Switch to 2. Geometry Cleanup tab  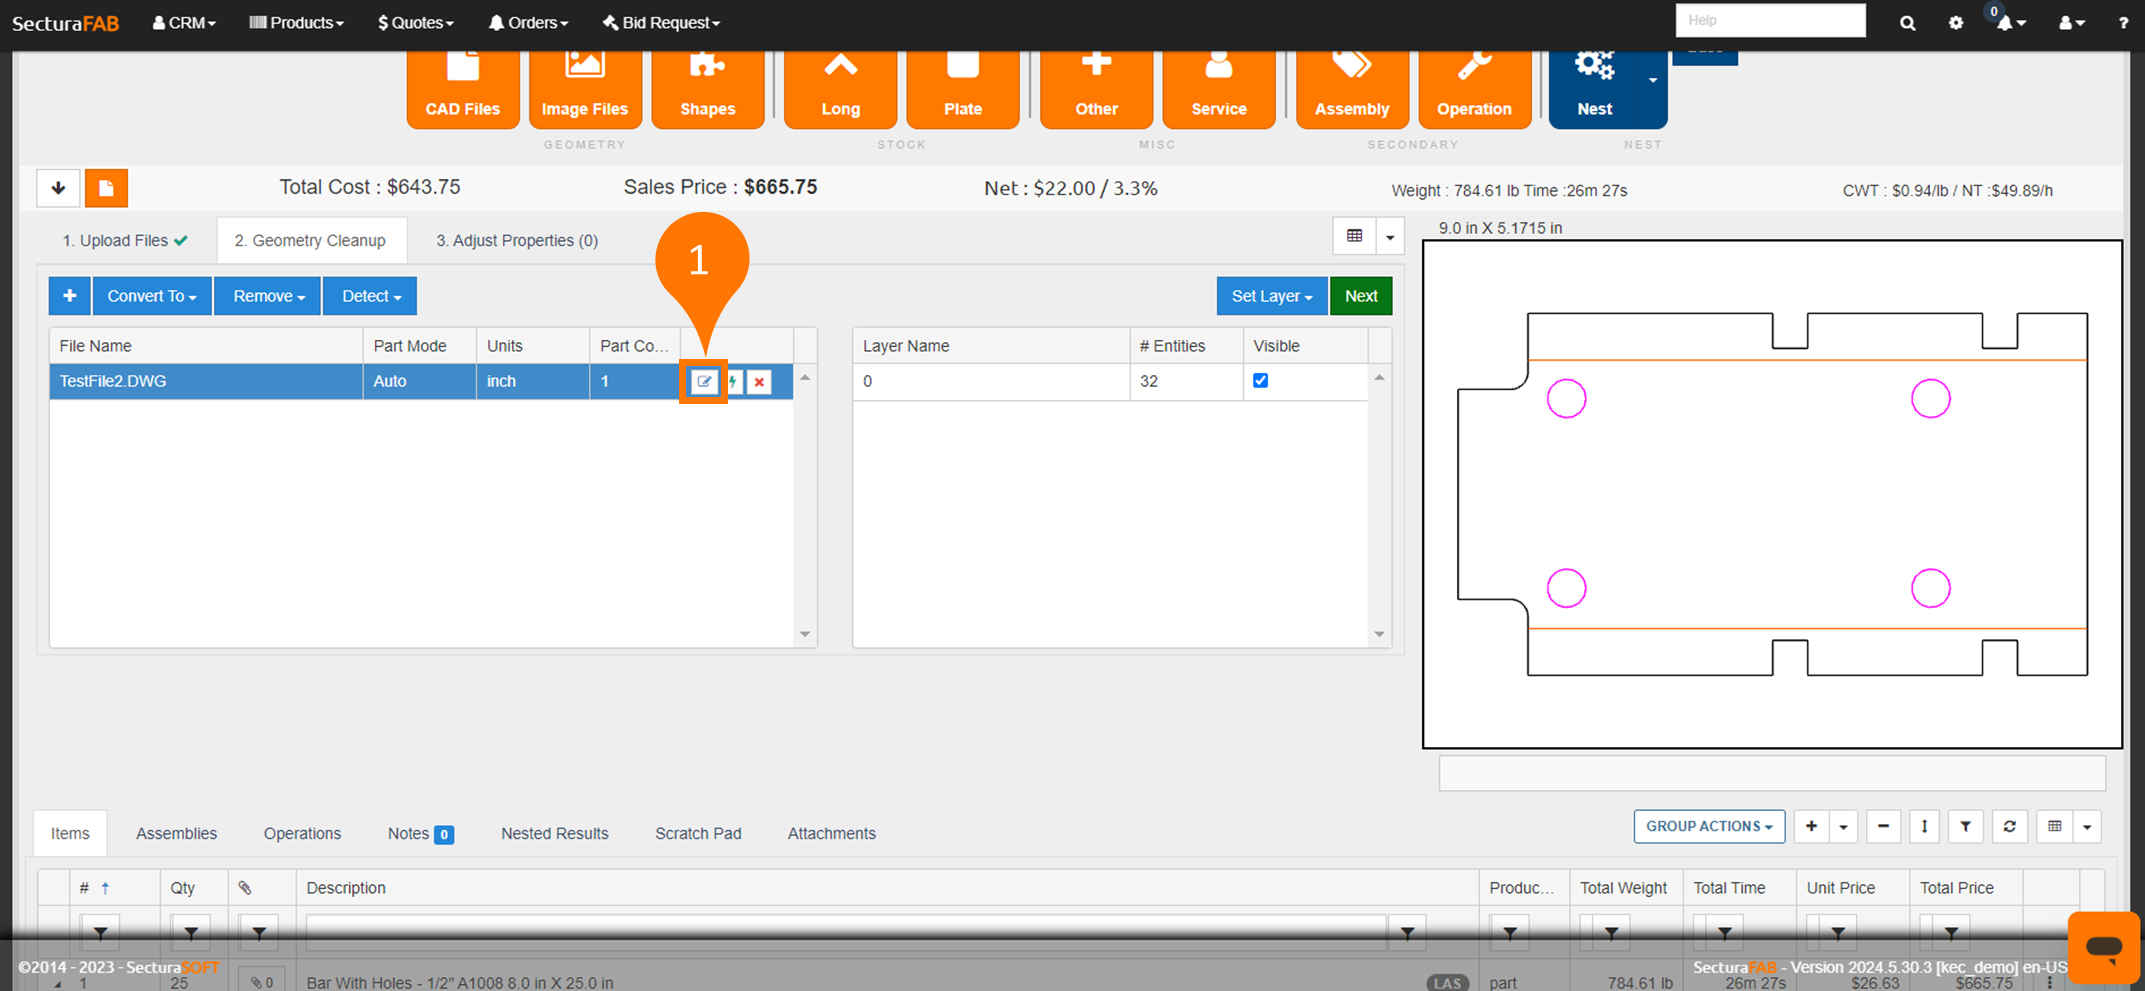(x=310, y=240)
